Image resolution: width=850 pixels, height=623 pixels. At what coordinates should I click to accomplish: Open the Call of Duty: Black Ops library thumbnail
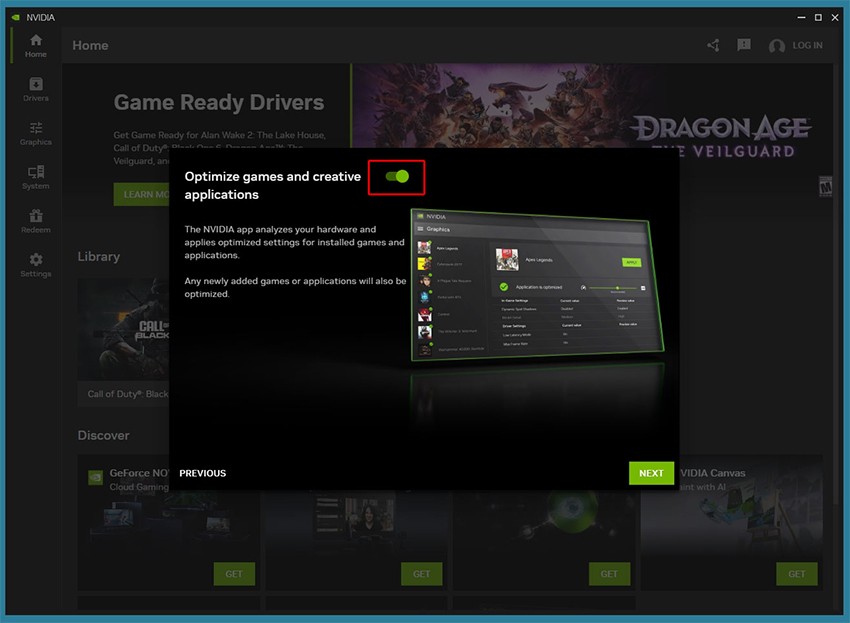(124, 329)
